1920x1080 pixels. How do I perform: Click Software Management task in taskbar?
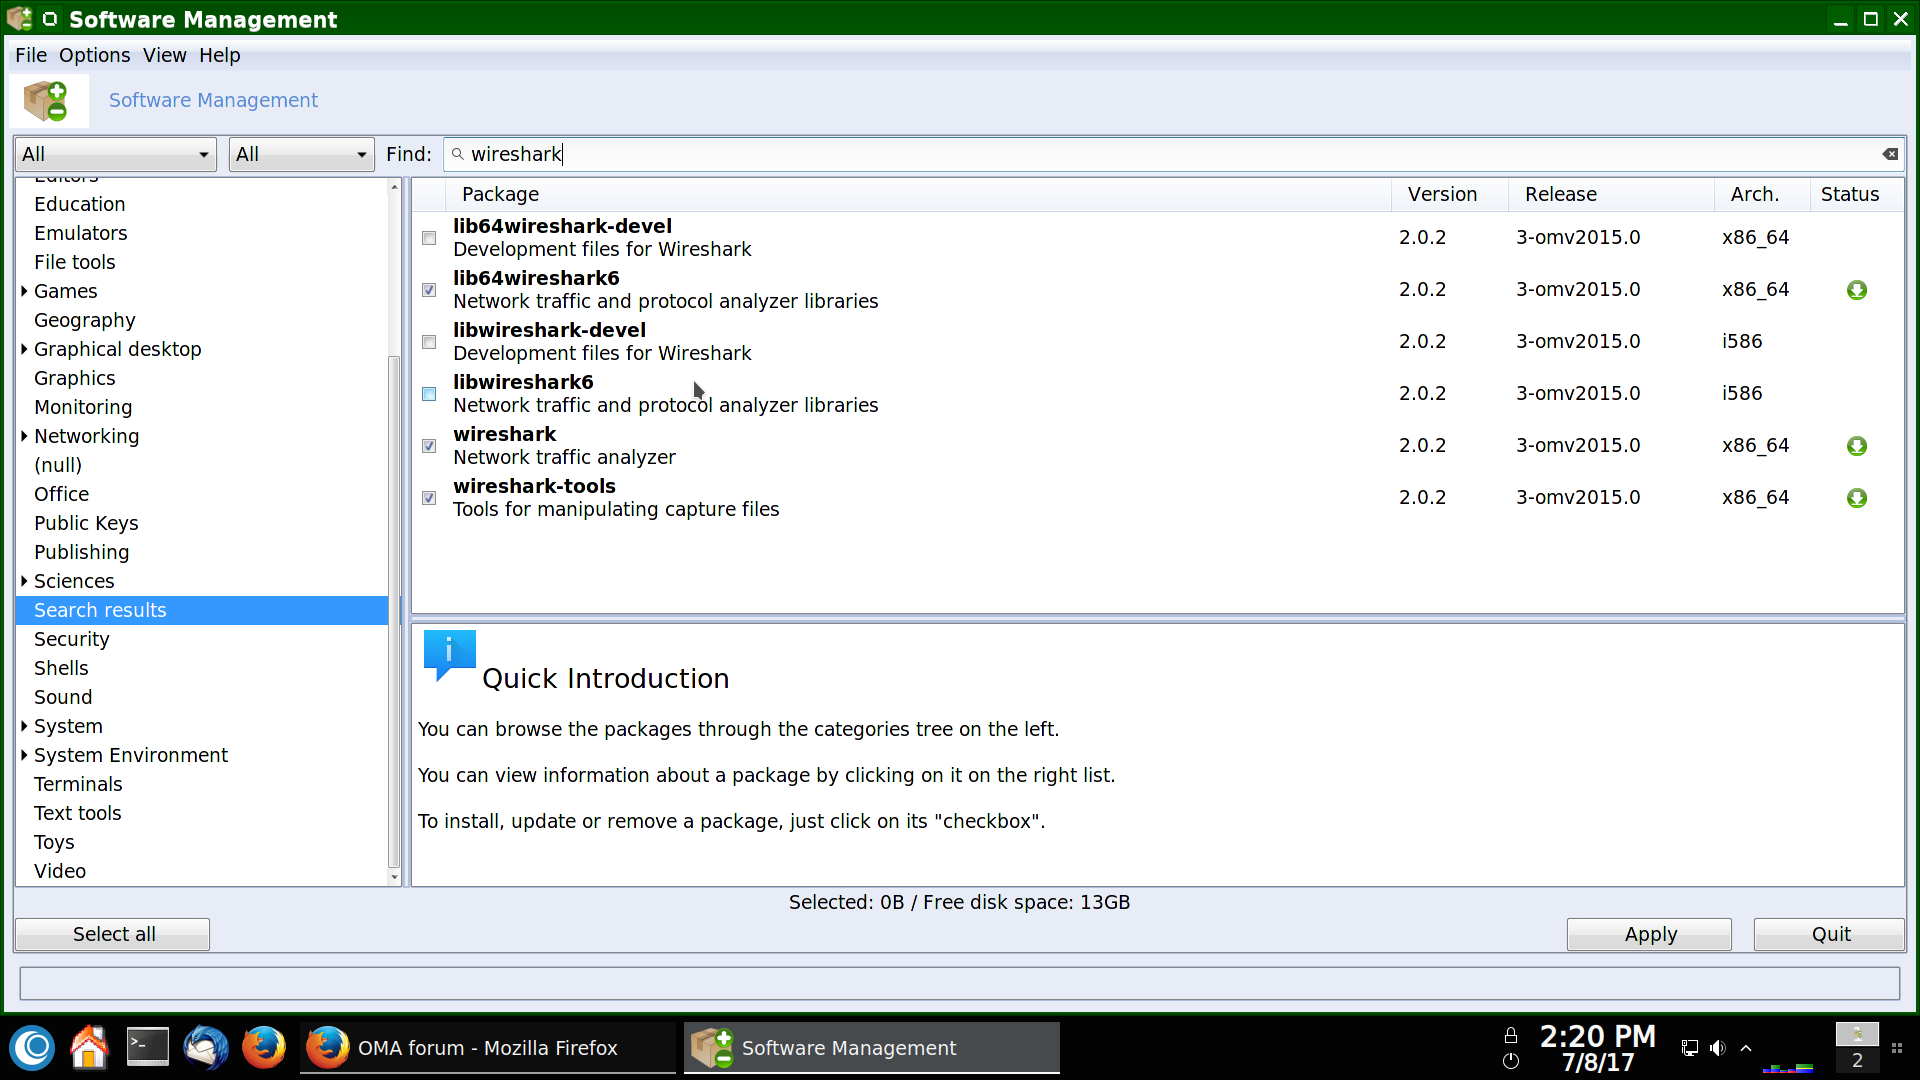pyautogui.click(x=872, y=1048)
